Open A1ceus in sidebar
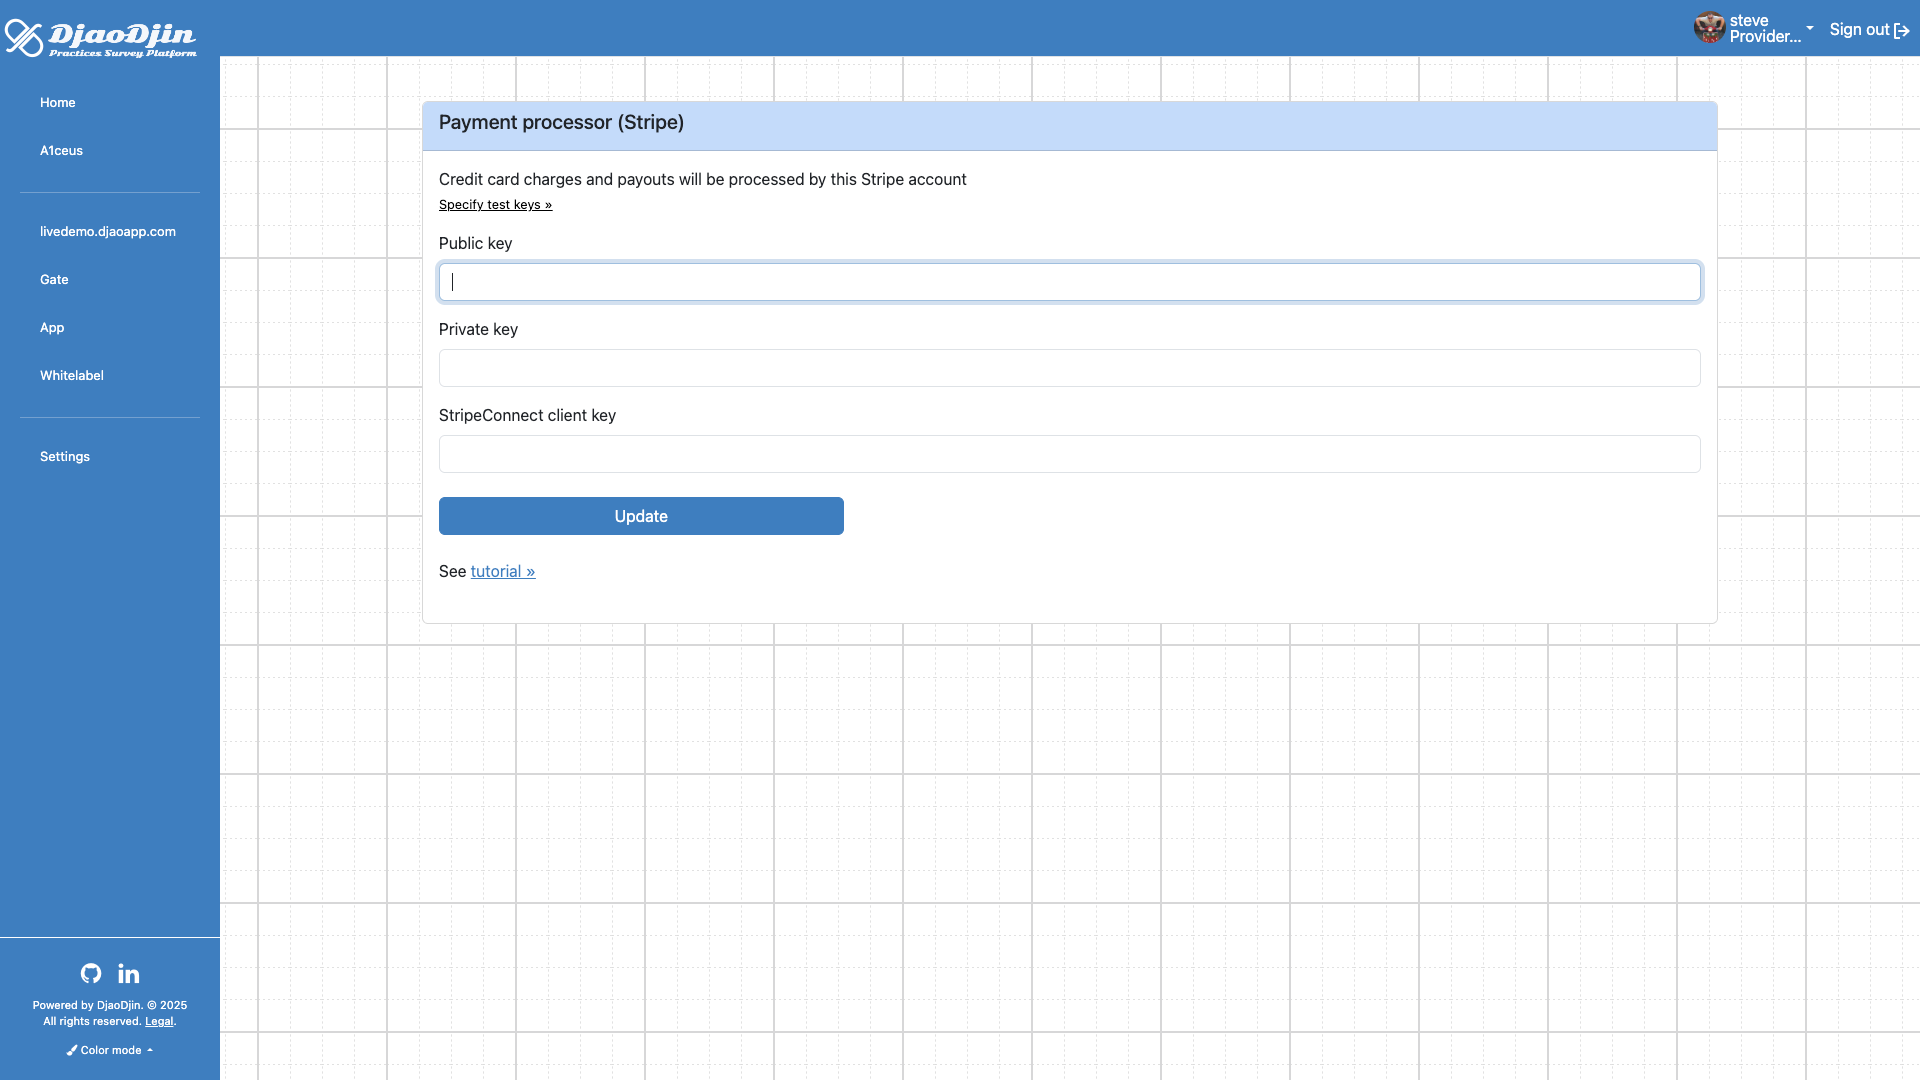The image size is (1920, 1080). point(61,150)
